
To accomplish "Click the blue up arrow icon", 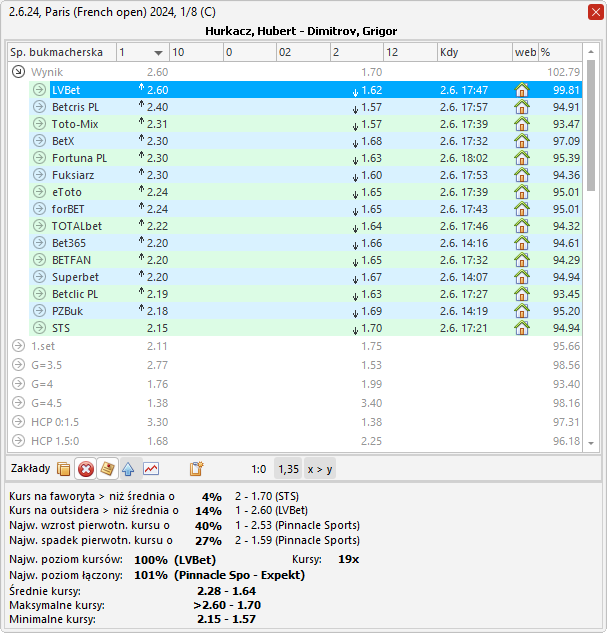I will pyautogui.click(x=128, y=468).
